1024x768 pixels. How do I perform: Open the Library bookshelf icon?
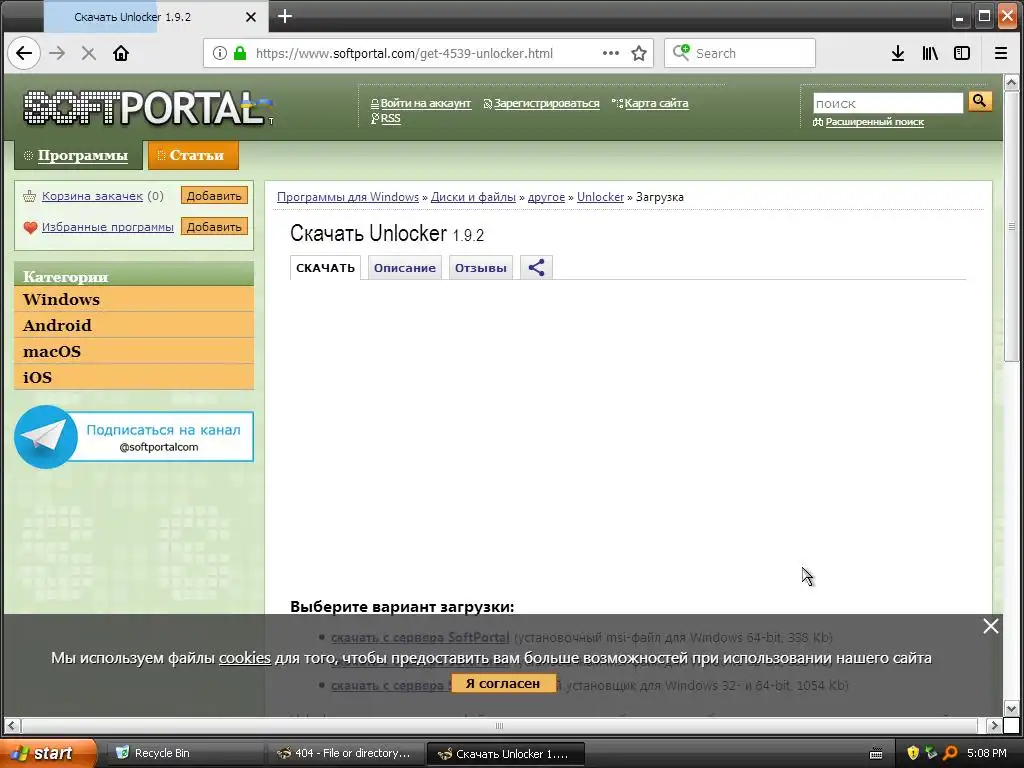[930, 54]
